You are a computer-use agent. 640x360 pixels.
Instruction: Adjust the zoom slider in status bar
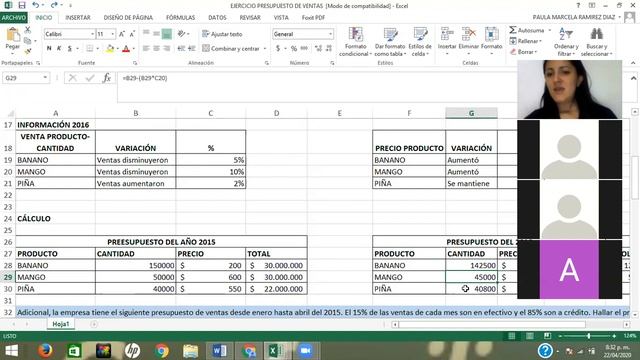[x=588, y=336]
